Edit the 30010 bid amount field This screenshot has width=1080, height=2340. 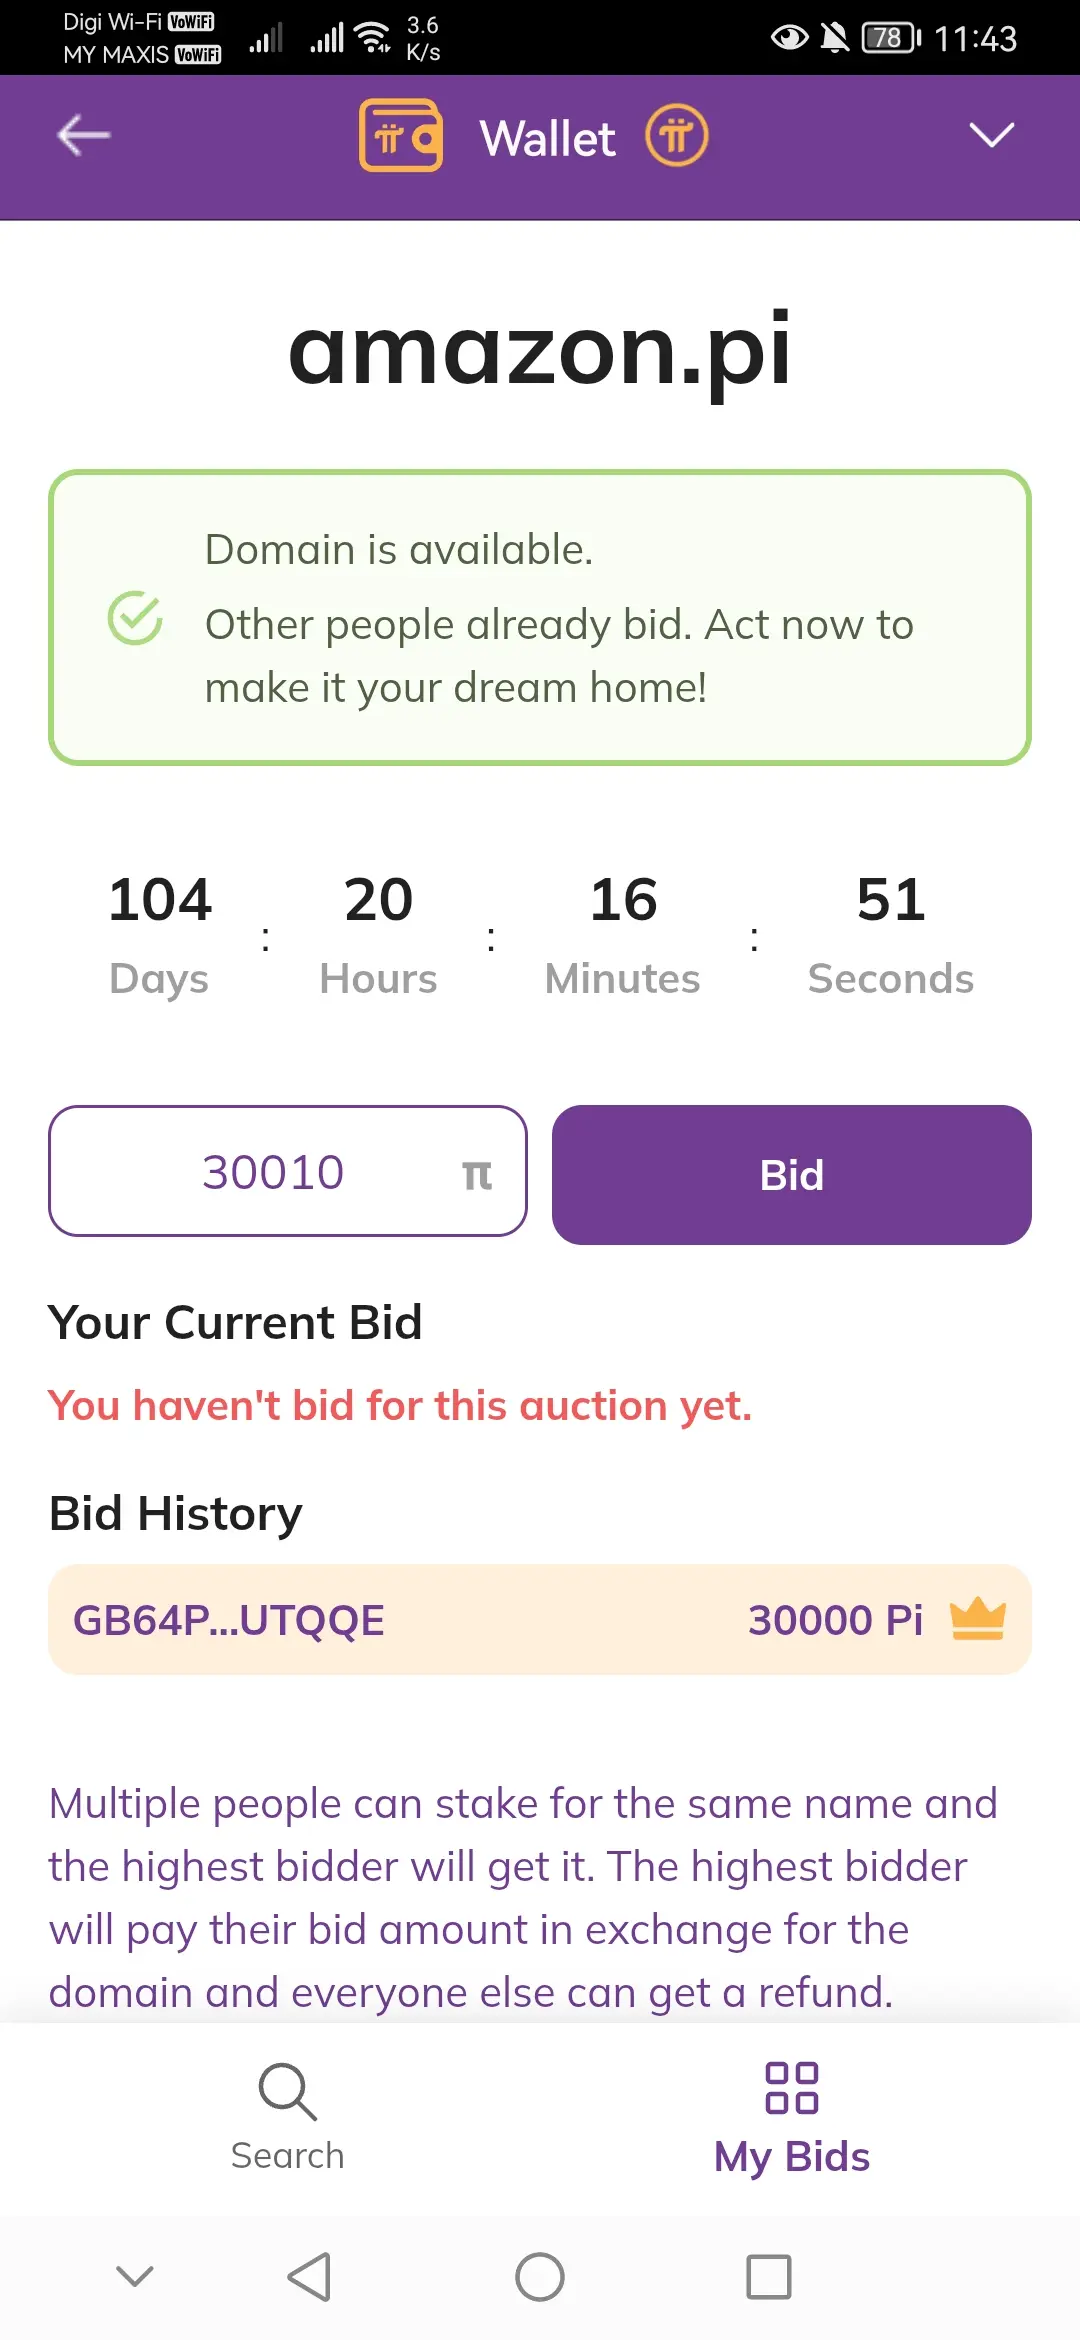coord(288,1171)
